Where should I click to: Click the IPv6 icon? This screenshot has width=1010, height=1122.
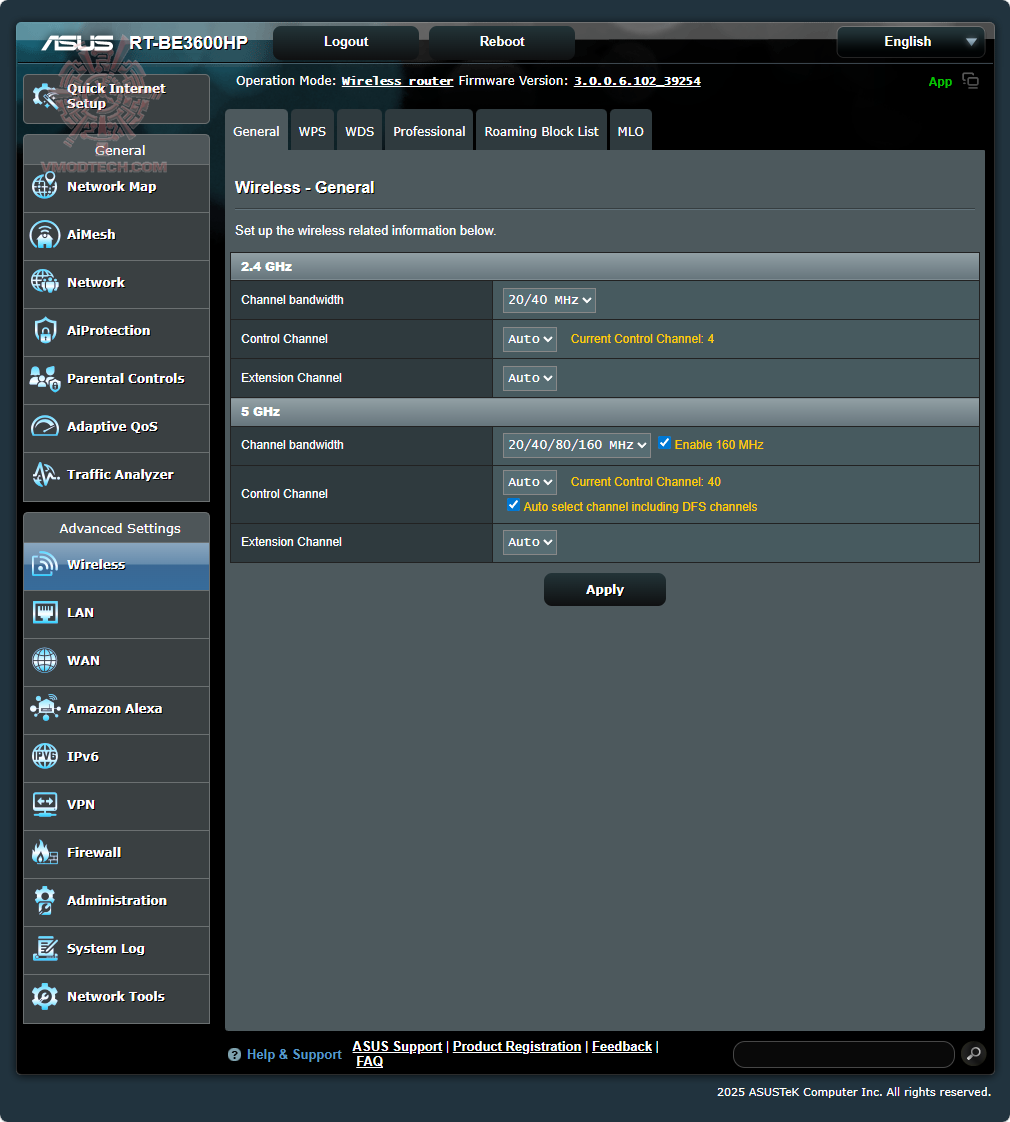(x=44, y=756)
